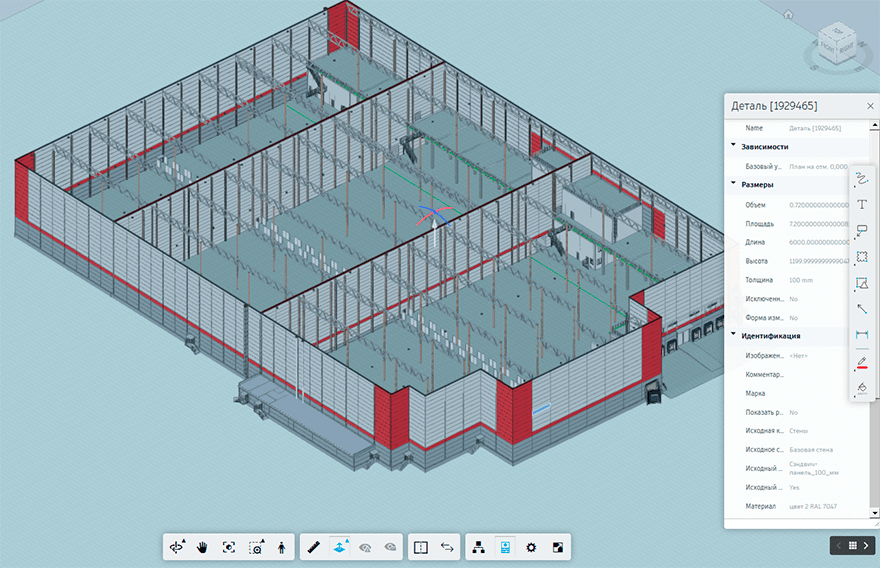Open the red stroke color picker
Viewport: 880px width, 568px height.
(862, 363)
